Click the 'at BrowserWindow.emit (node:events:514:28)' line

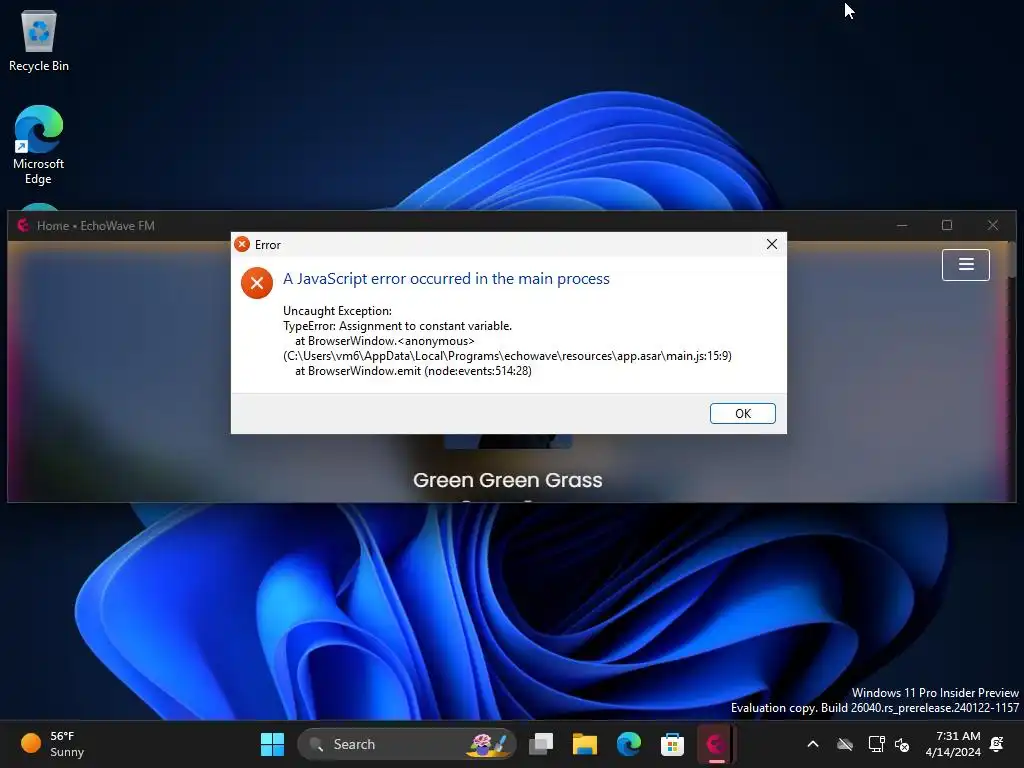pyautogui.click(x=413, y=371)
